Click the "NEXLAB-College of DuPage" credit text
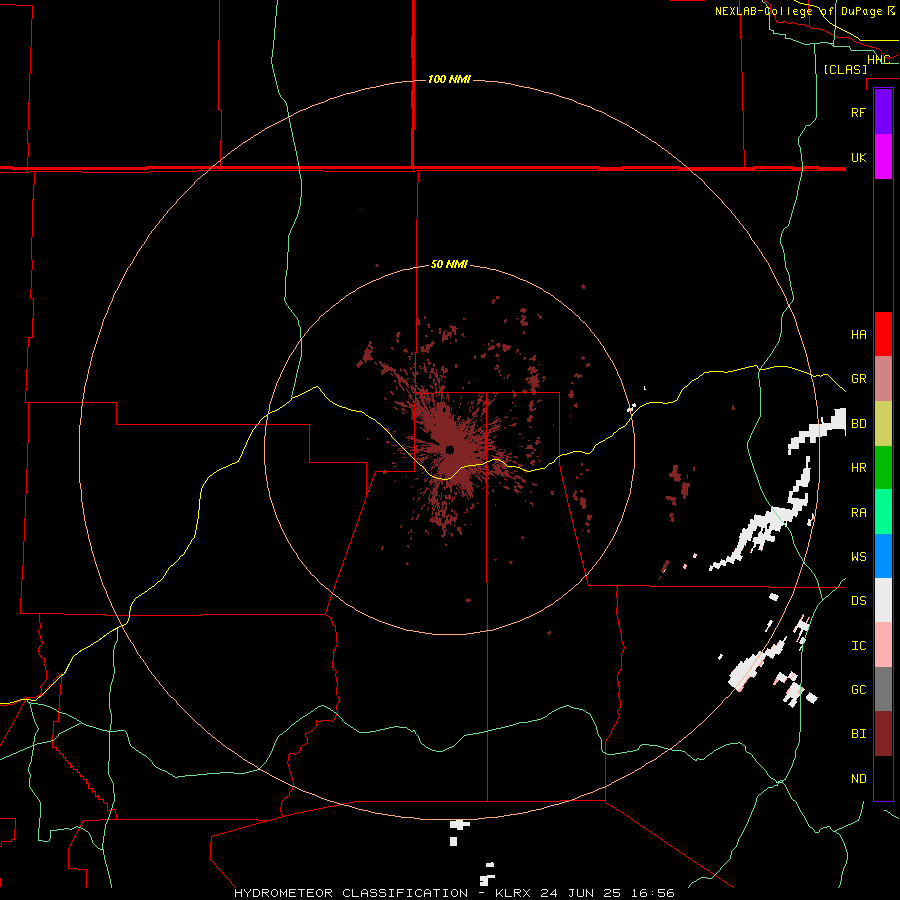Image resolution: width=900 pixels, height=900 pixels. tap(798, 11)
